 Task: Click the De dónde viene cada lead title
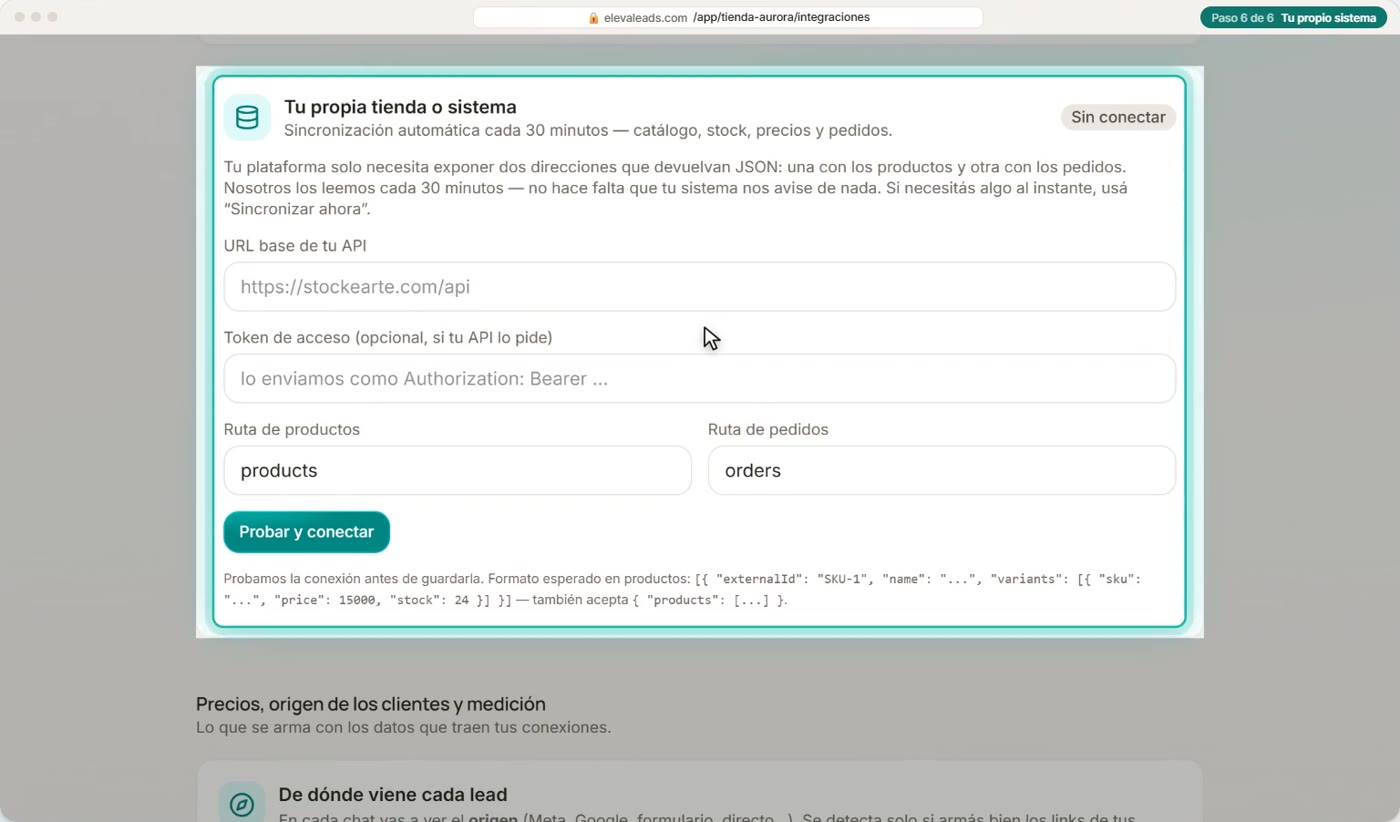(x=393, y=795)
